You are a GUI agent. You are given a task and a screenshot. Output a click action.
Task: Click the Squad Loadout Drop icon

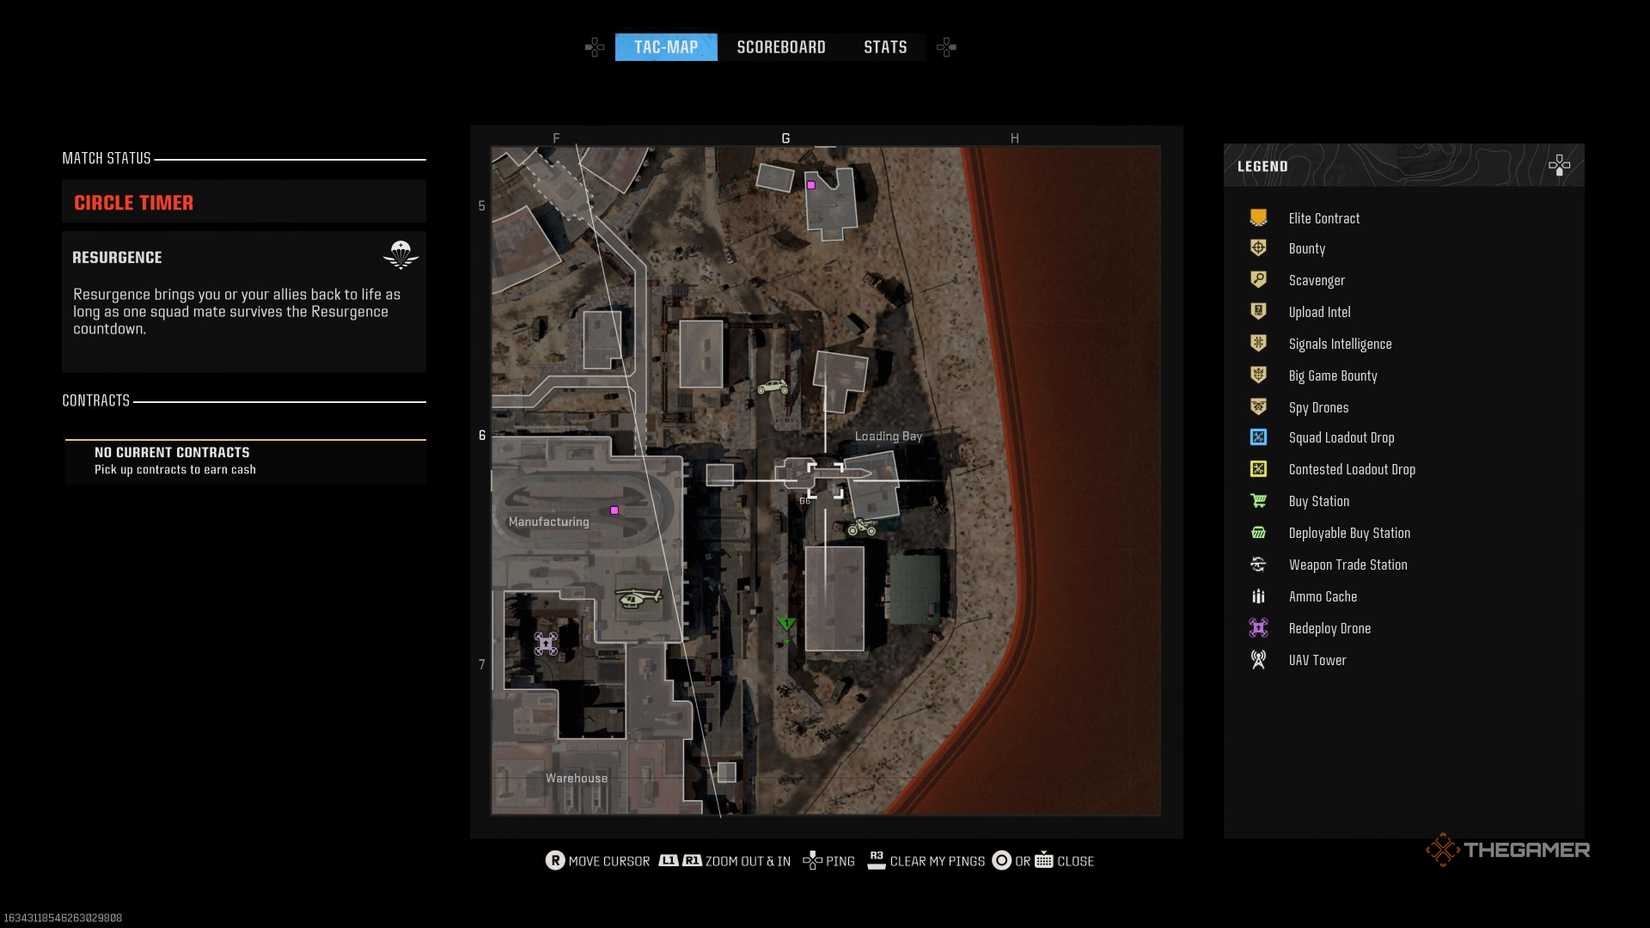[1258, 437]
